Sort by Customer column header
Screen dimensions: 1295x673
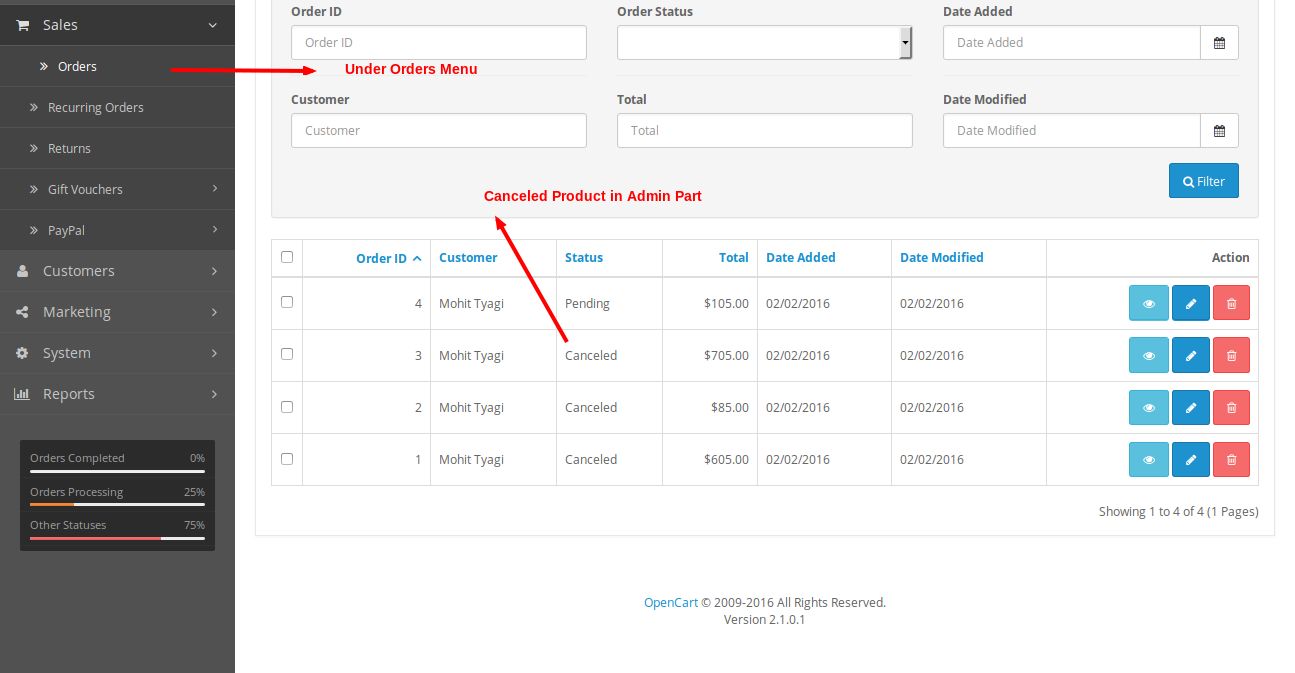468,257
